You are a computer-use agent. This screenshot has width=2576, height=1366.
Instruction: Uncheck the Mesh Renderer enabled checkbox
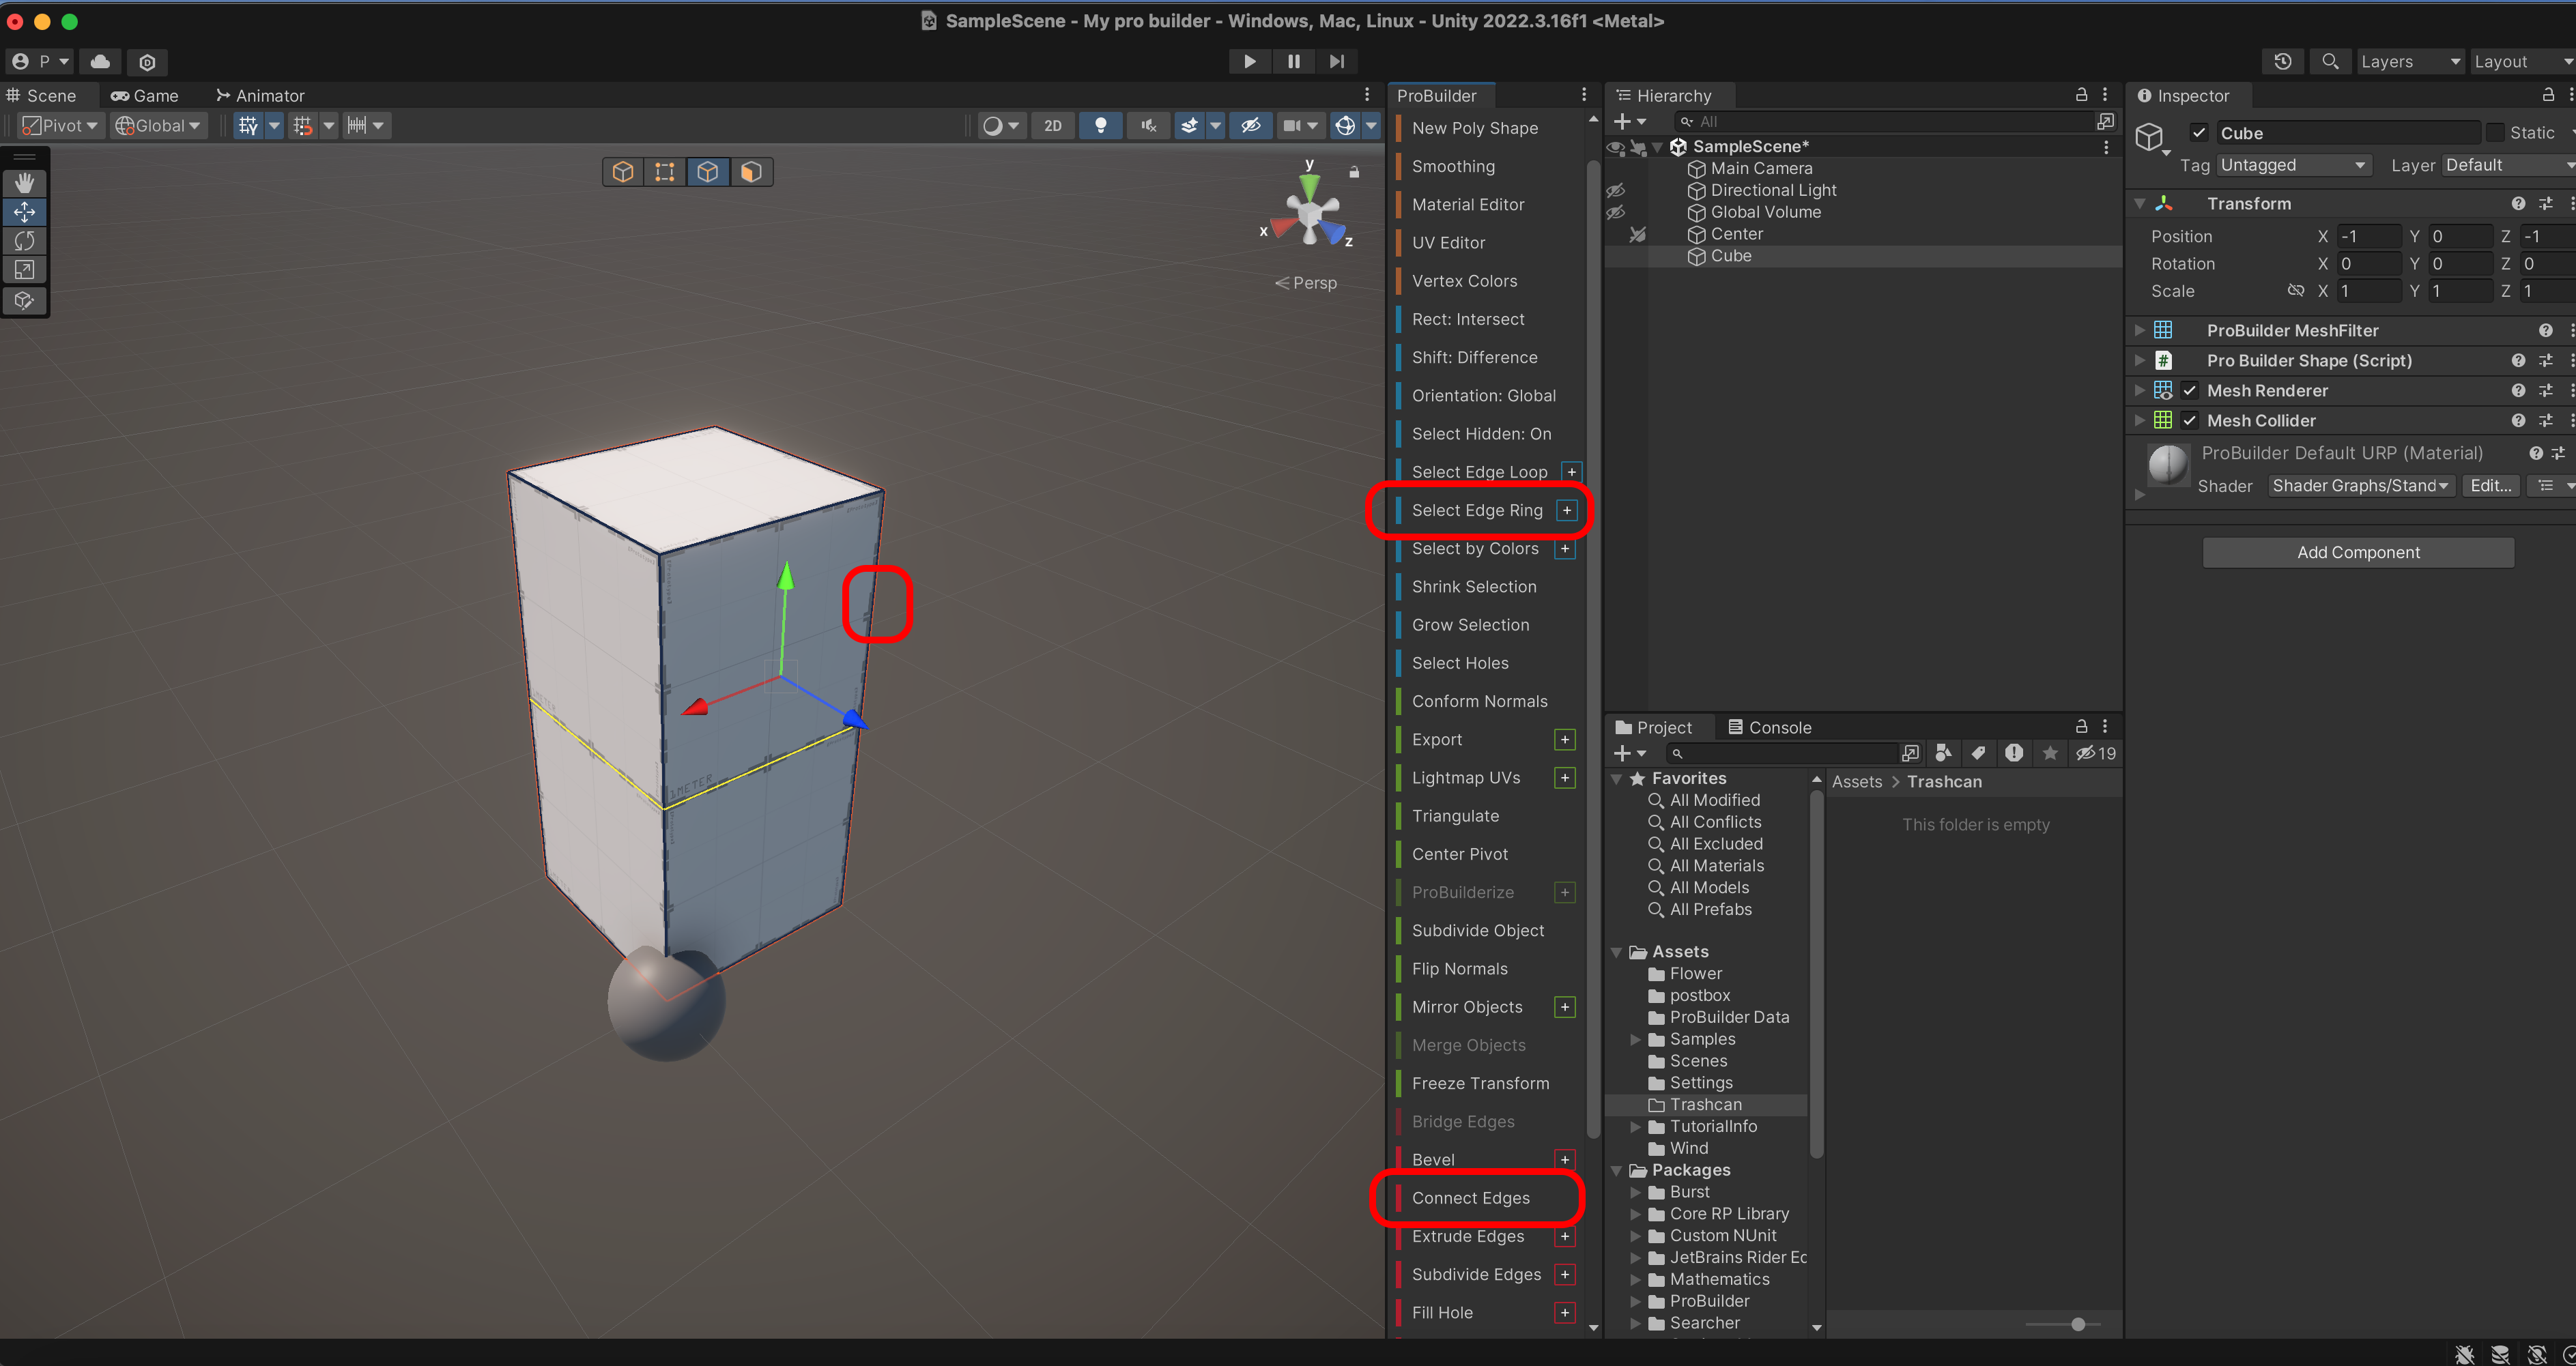coord(2189,390)
